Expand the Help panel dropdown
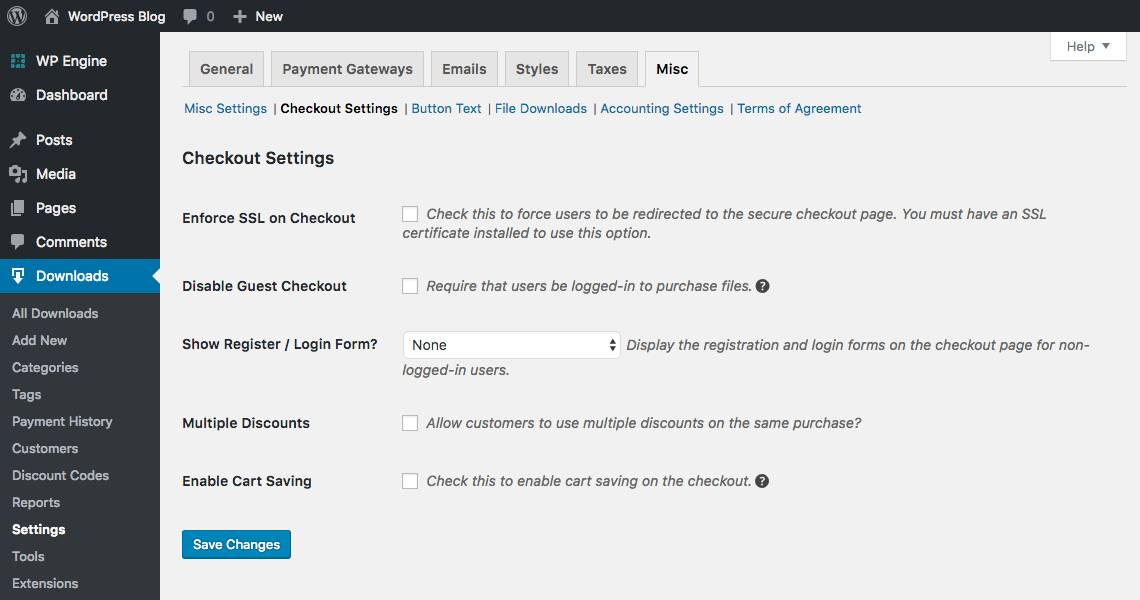 [x=1088, y=46]
